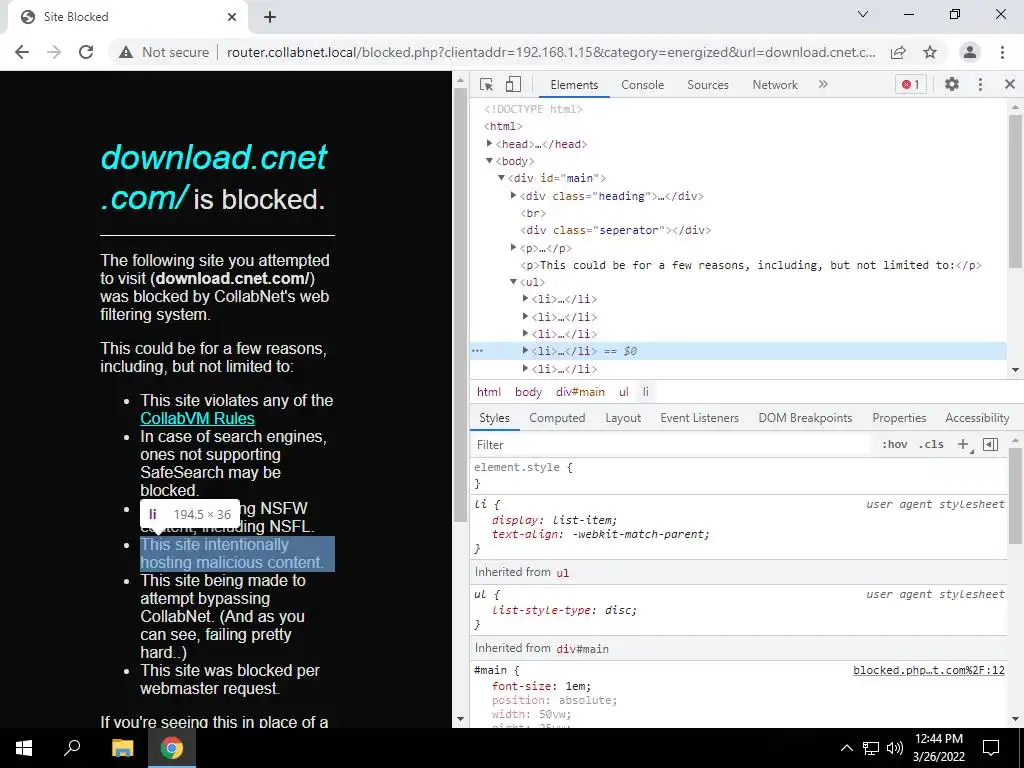The height and width of the screenshot is (768, 1024).
Task: Click the address bar URL
Action: pyautogui.click(x=551, y=52)
